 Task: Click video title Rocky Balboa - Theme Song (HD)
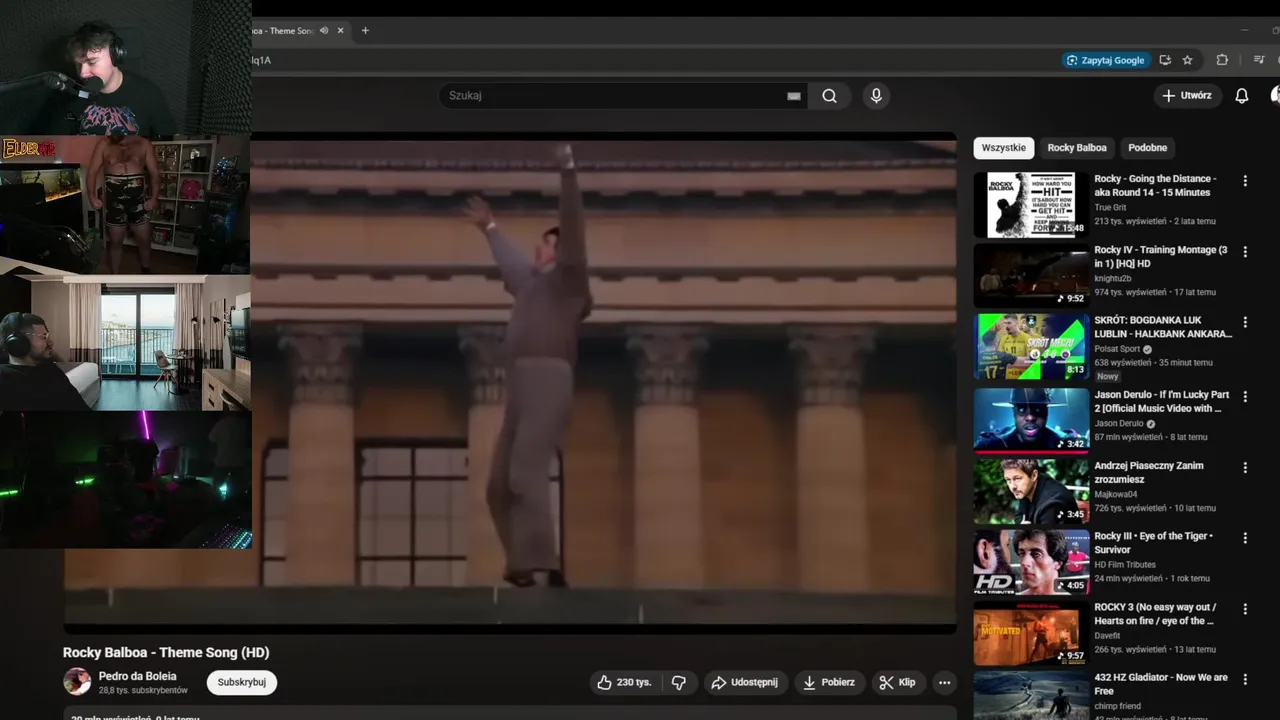click(x=166, y=652)
